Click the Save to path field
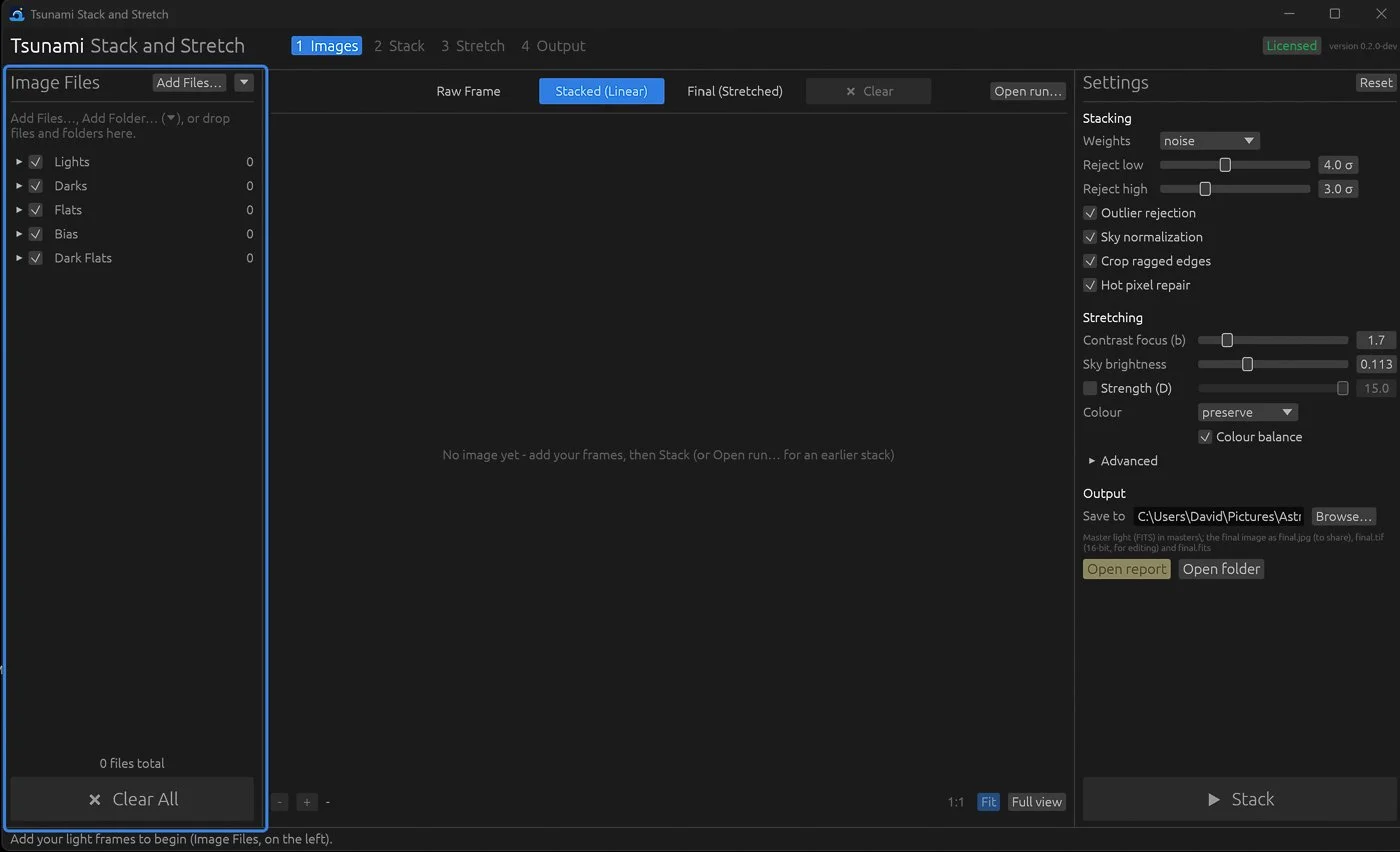Screen dimensions: 1400x852 click(1219, 517)
